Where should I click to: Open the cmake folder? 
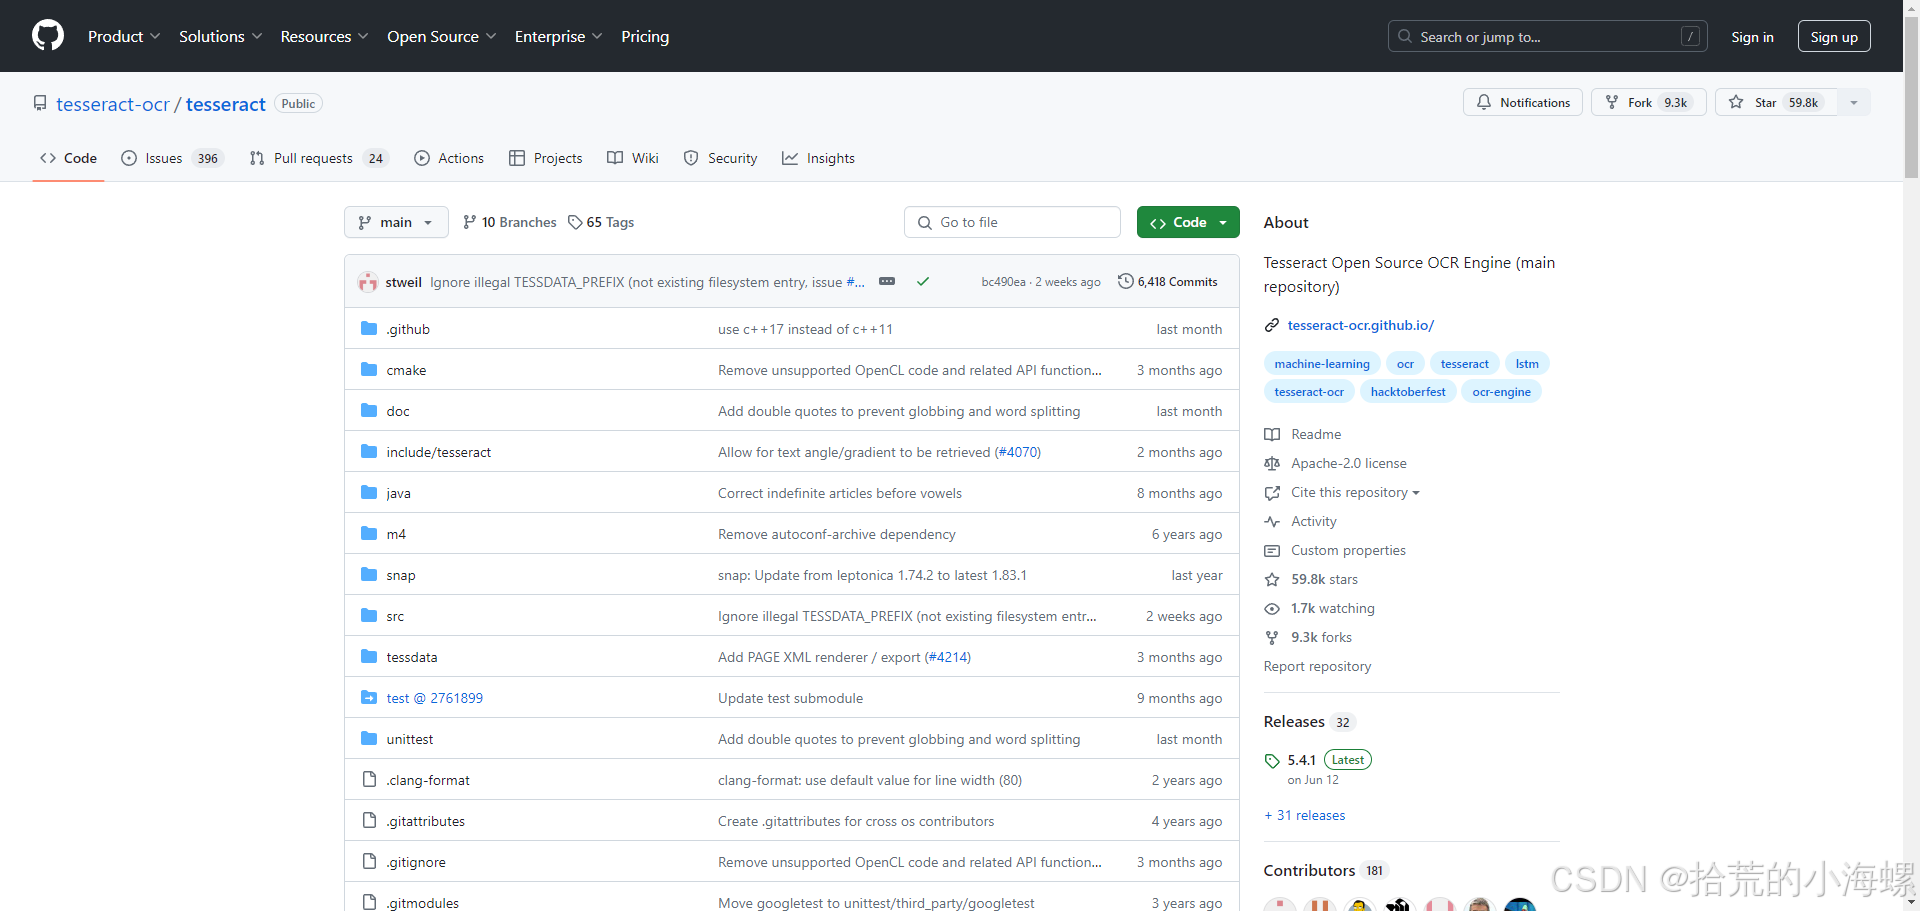point(406,370)
